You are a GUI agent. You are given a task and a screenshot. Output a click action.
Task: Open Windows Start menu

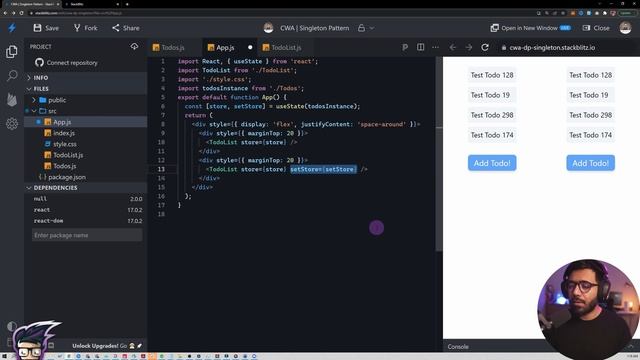coord(4,356)
